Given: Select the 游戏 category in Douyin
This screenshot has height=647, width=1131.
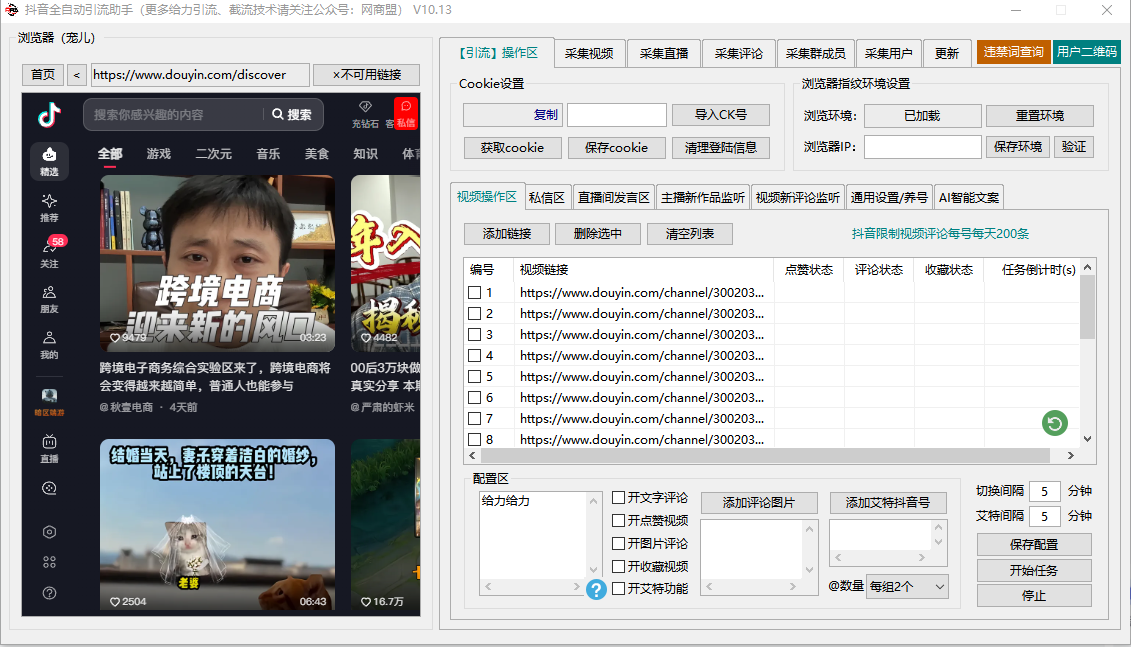Looking at the screenshot, I should (159, 154).
